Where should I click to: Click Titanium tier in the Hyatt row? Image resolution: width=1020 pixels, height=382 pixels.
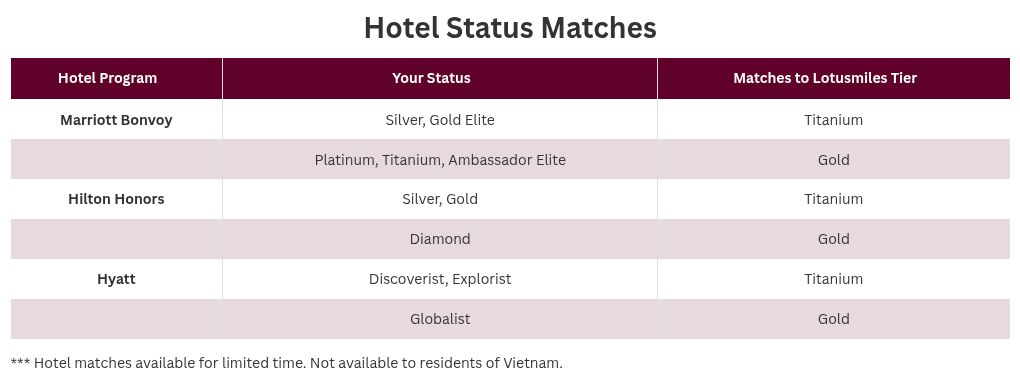tap(833, 279)
